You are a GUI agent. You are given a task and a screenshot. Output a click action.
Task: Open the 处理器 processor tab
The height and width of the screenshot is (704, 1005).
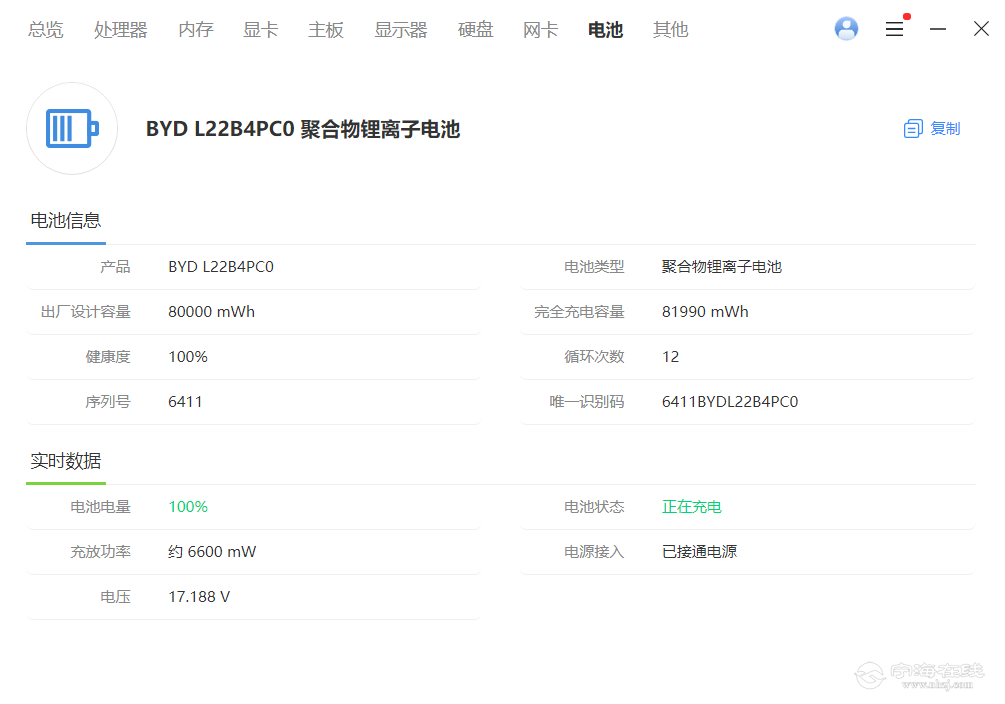point(120,29)
